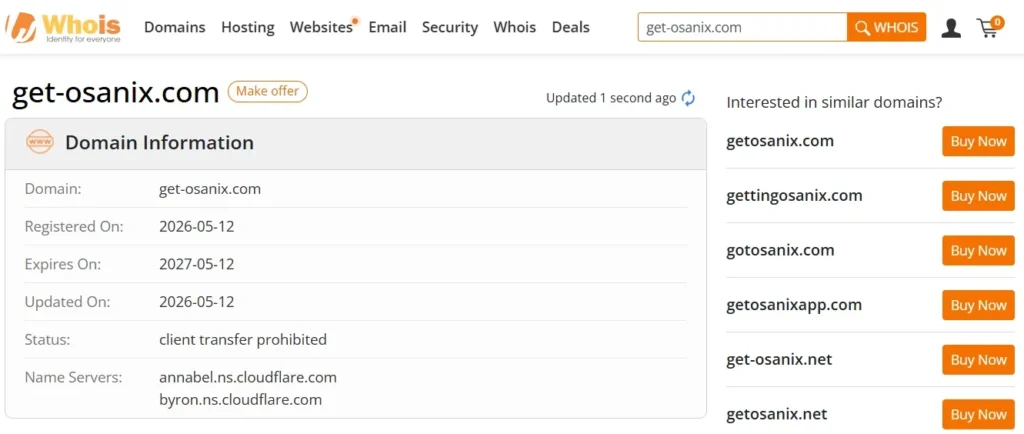
Task: Click the Registered On label
Action: click(74, 226)
